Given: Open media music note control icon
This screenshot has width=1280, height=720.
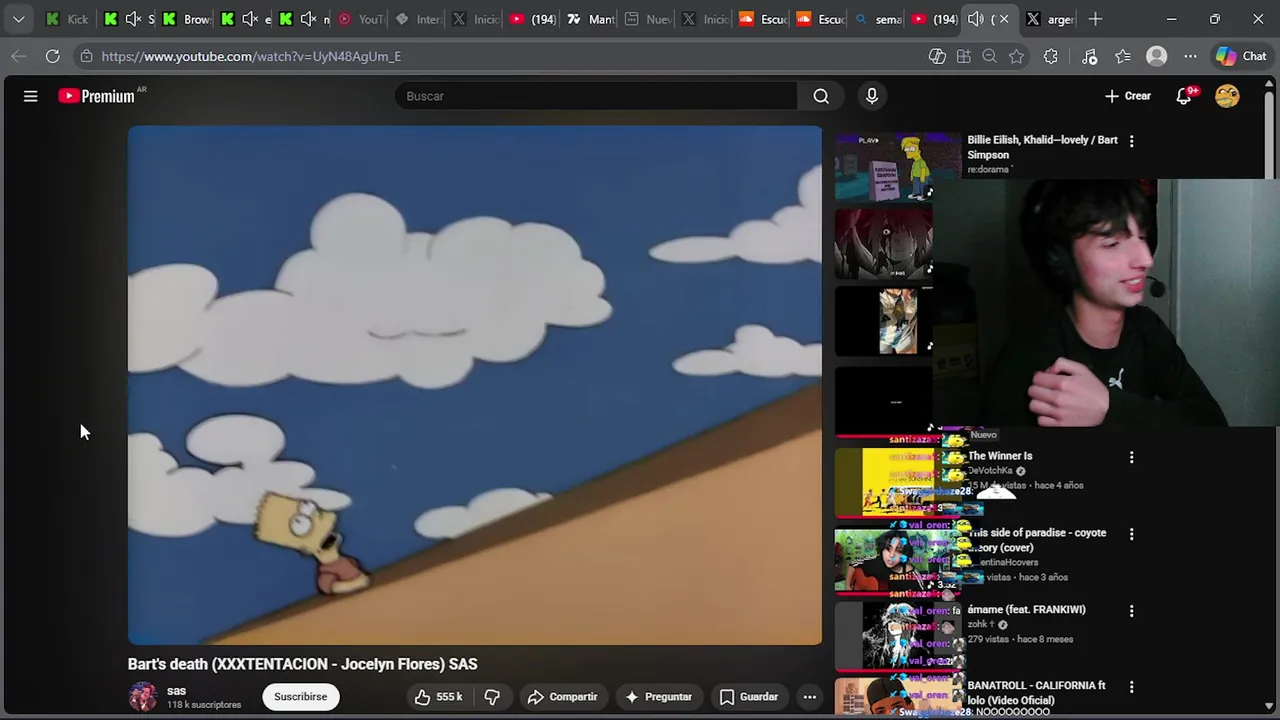Looking at the screenshot, I should (1090, 56).
